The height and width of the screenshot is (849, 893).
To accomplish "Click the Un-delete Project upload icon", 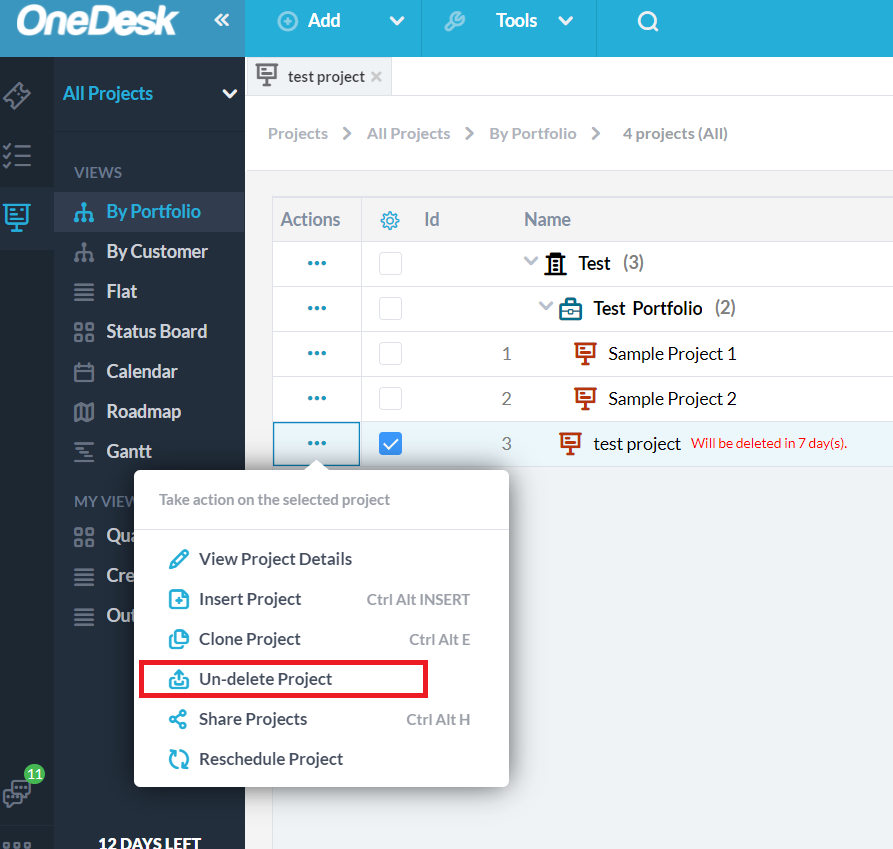I will 179,679.
